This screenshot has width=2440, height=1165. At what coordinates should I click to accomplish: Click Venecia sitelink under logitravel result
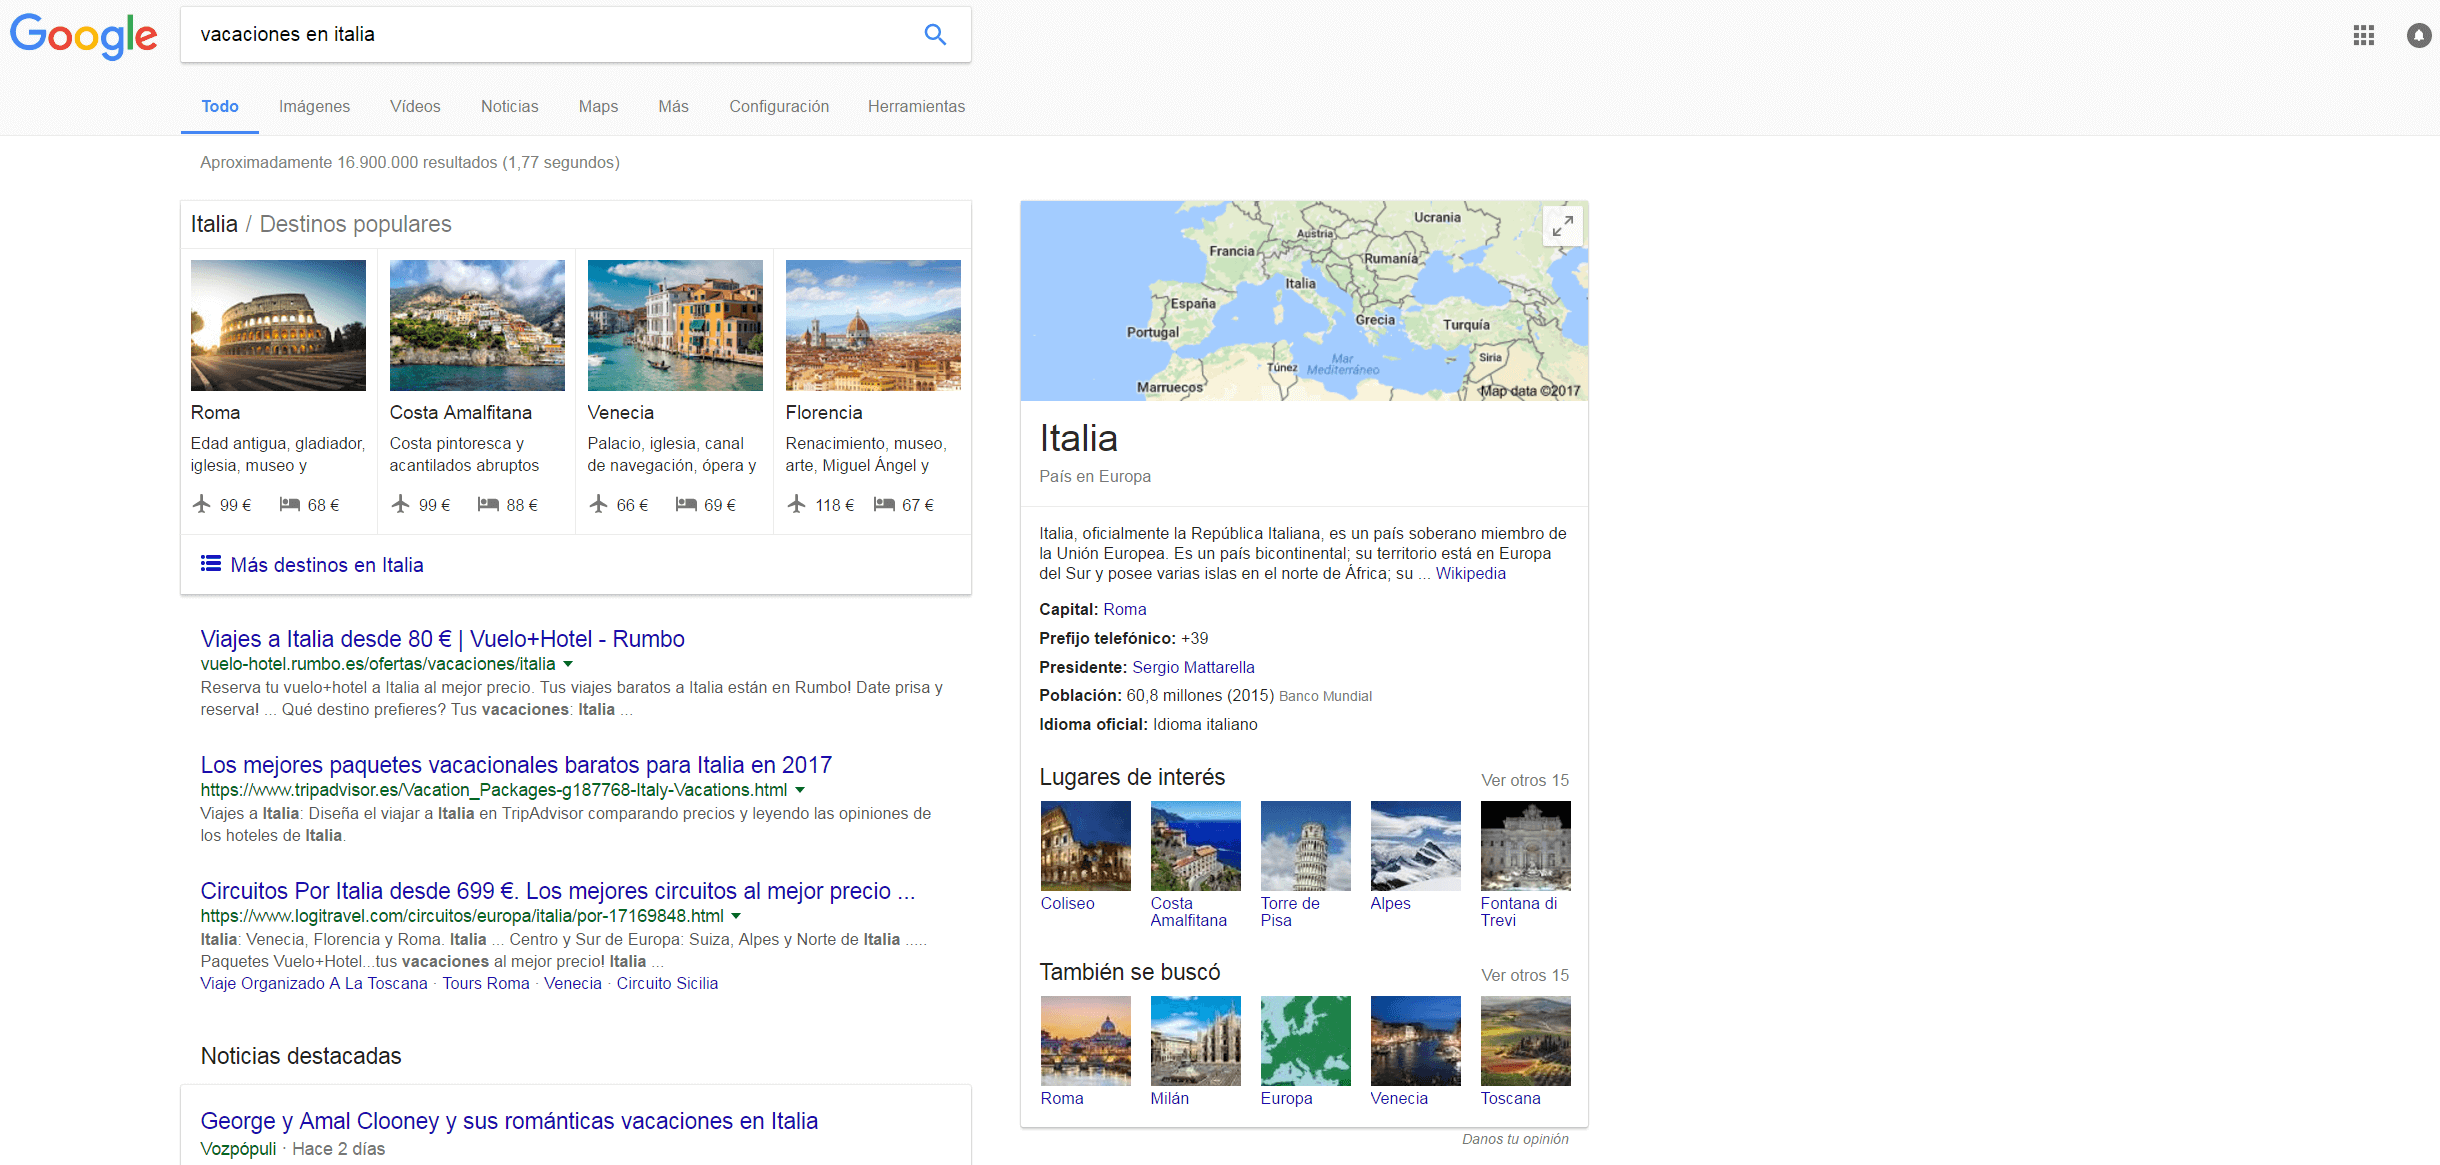point(573,983)
